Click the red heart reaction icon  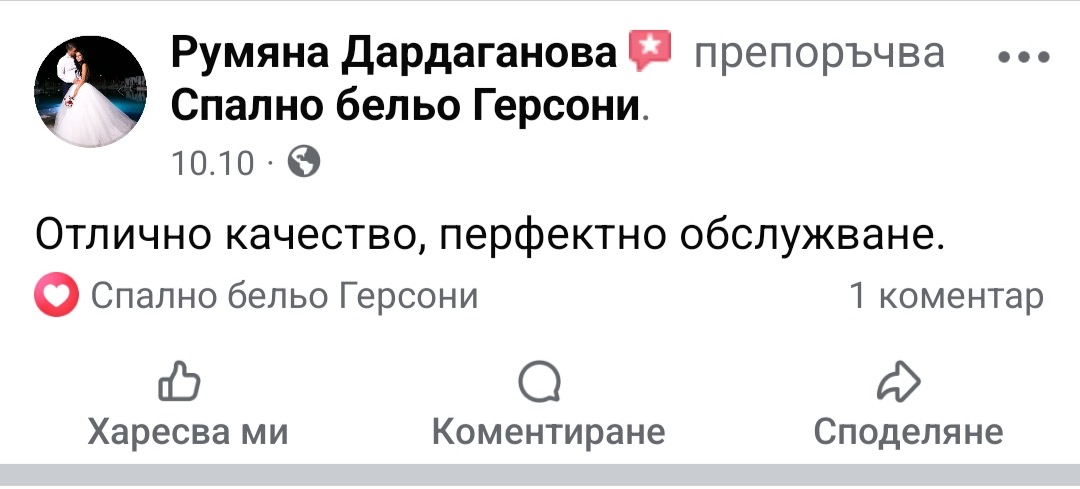pyautogui.click(x=56, y=296)
